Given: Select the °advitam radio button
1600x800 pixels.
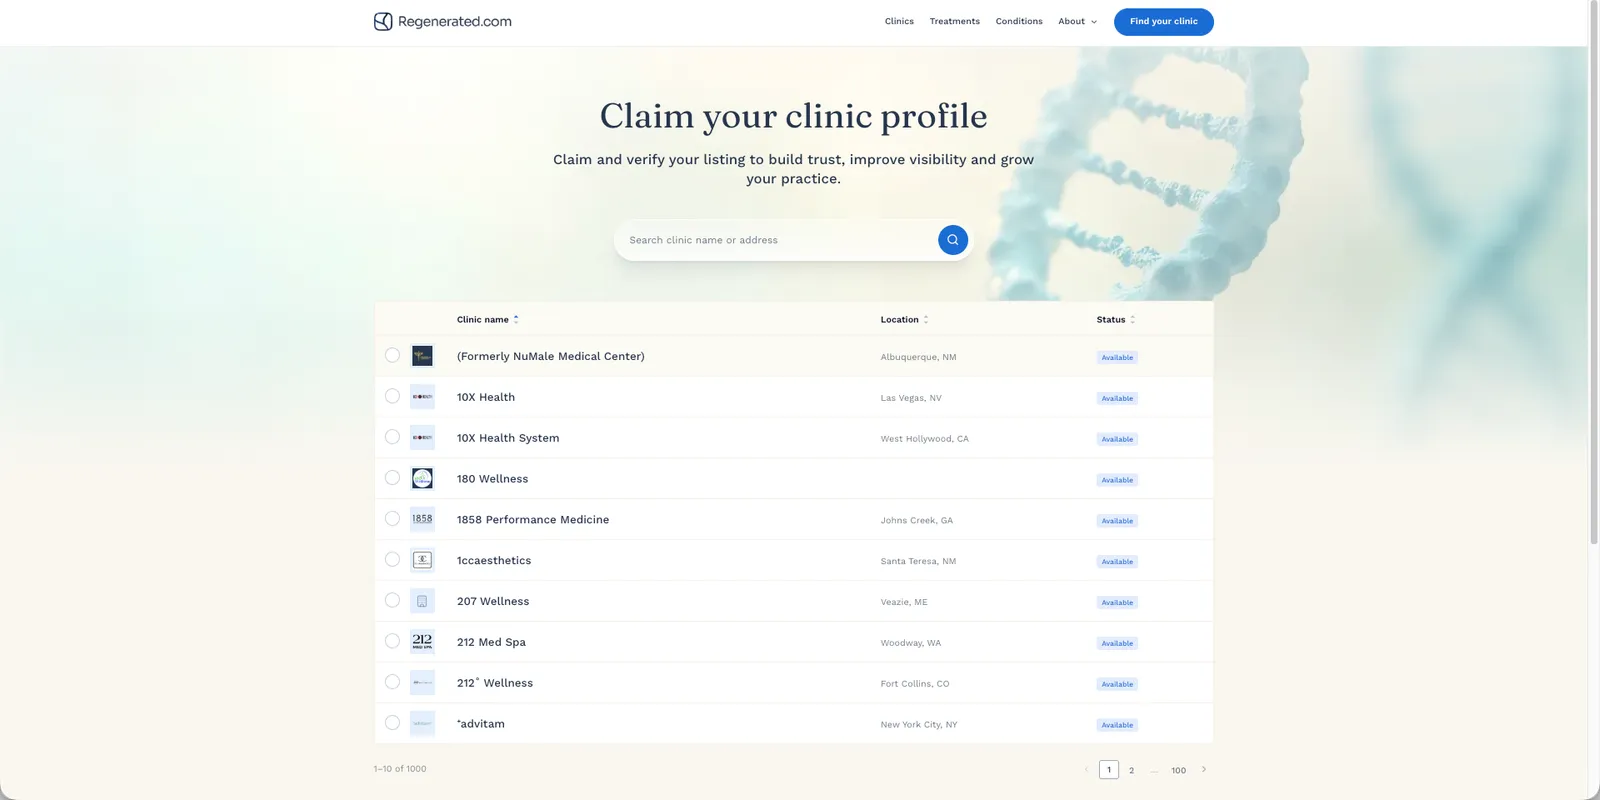Looking at the screenshot, I should [x=392, y=723].
